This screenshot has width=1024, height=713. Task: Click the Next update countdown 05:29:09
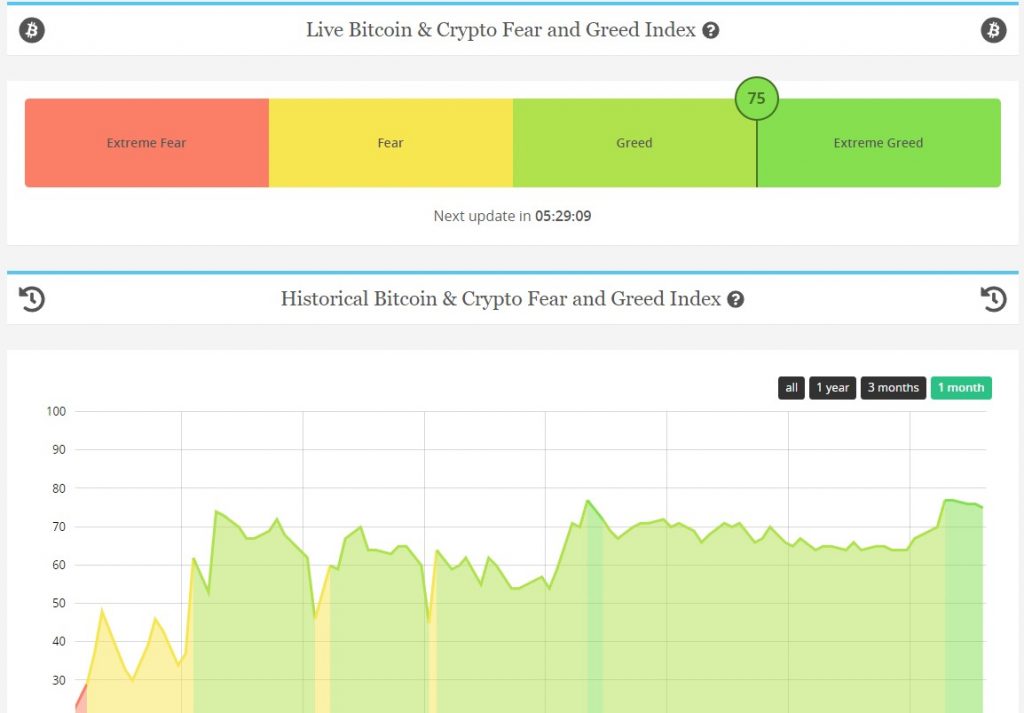point(563,216)
